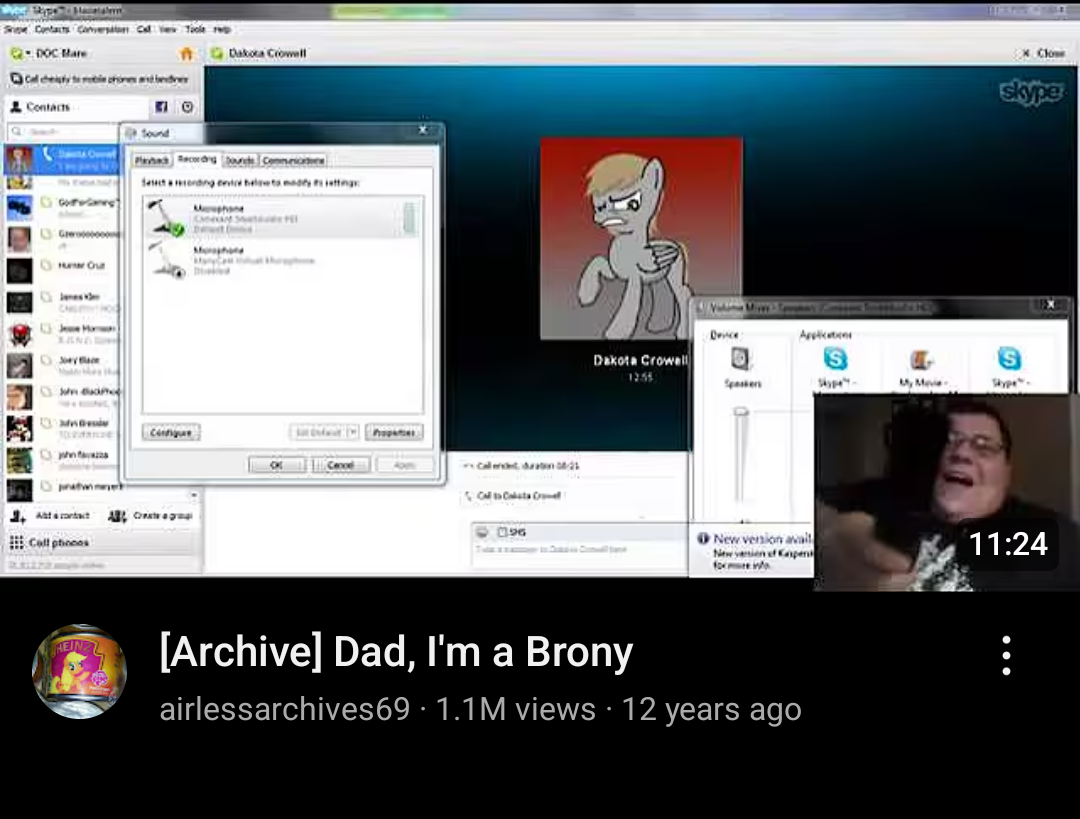Switch to the Playback tab

(152, 160)
